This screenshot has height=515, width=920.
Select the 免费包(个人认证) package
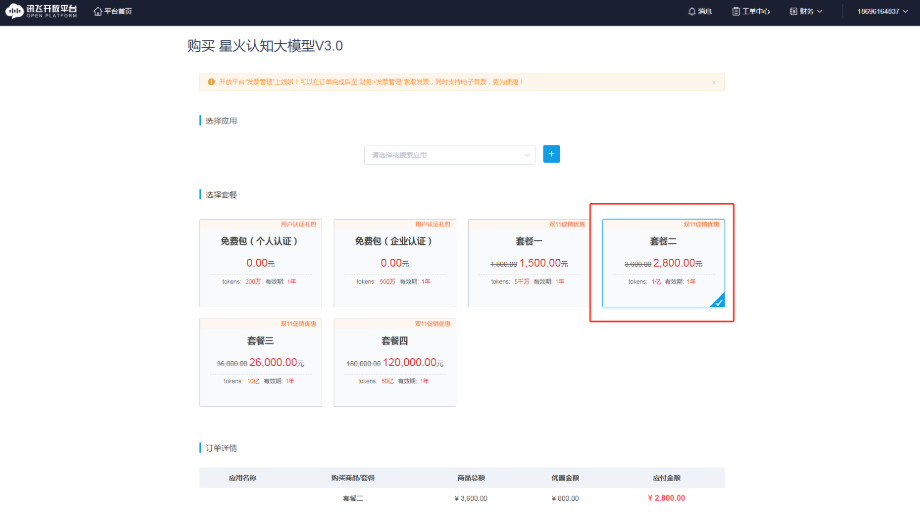click(260, 262)
